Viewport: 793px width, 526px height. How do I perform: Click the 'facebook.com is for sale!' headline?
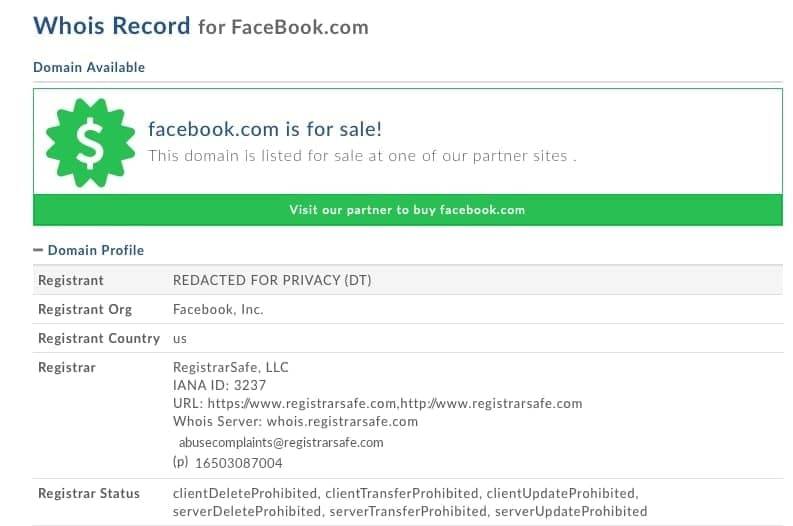pyautogui.click(x=265, y=129)
